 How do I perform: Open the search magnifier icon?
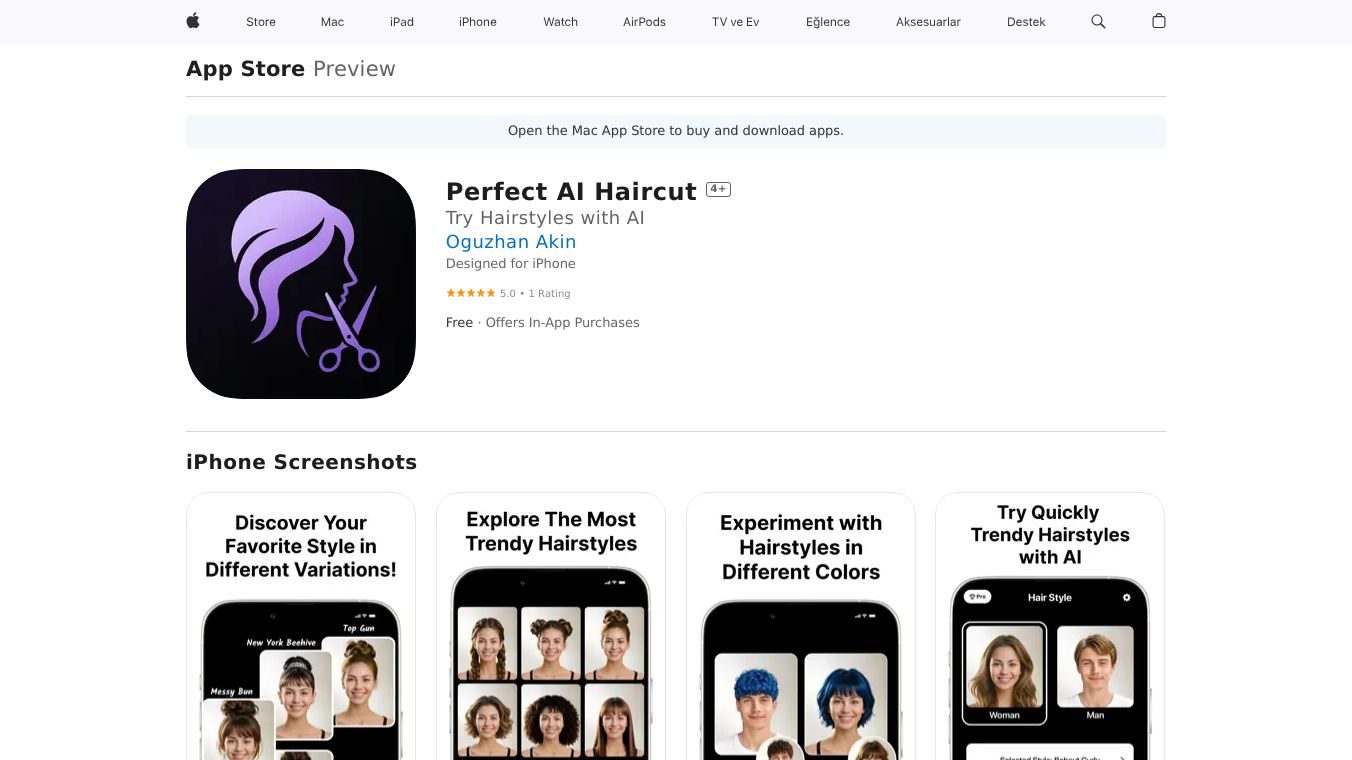[1098, 21]
